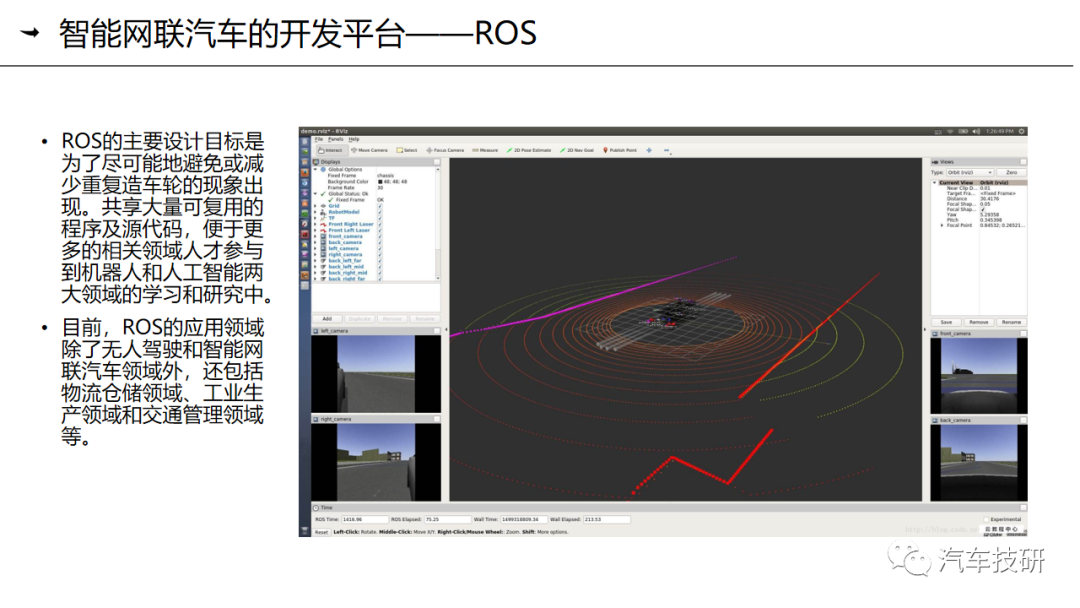Select the 2D Nav Goal tool
This screenshot has height=608, width=1080.
click(577, 150)
